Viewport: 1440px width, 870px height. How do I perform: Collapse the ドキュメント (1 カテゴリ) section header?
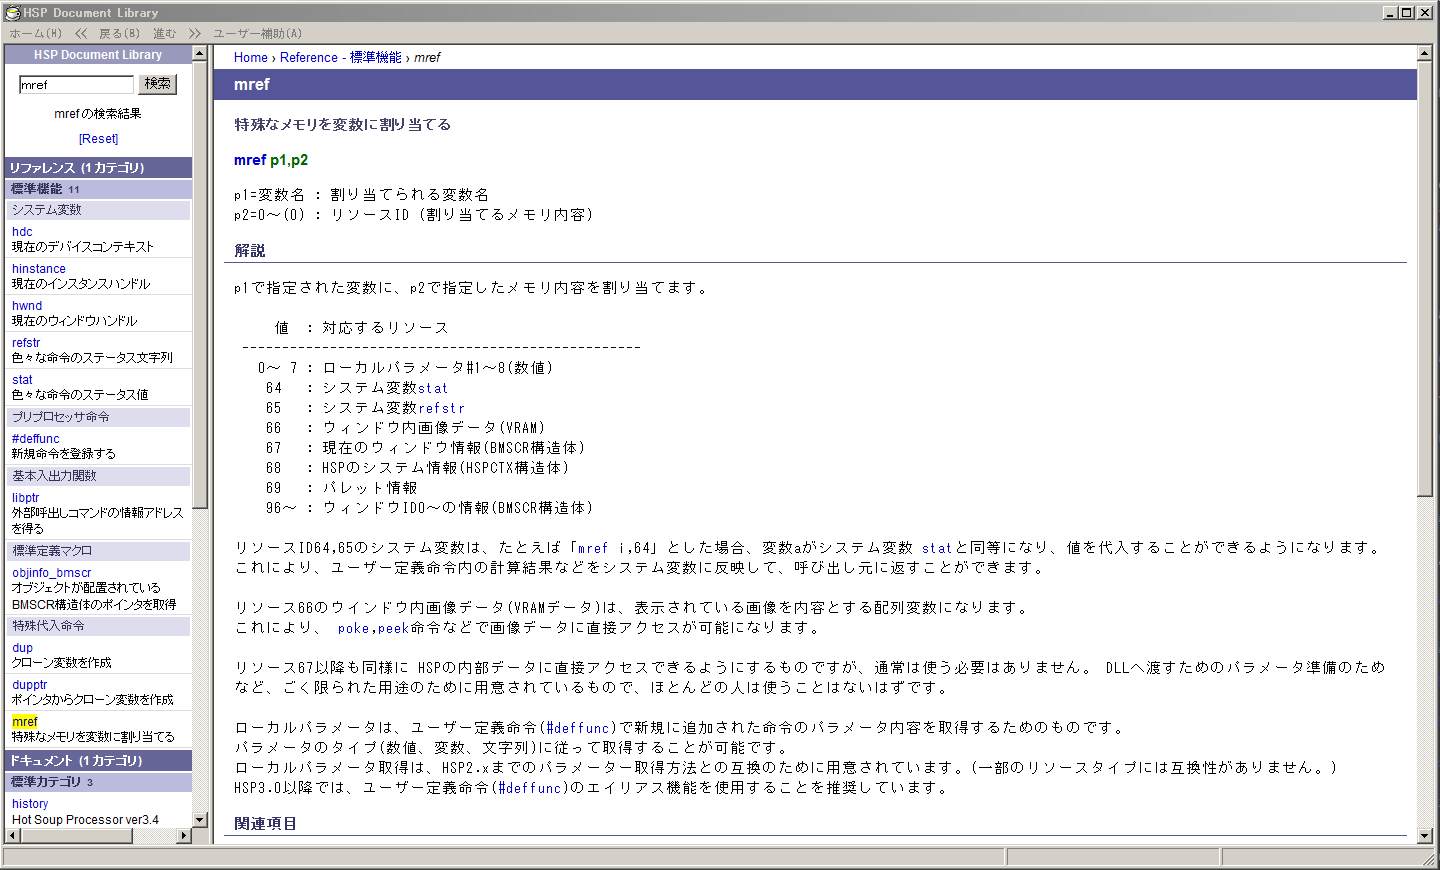point(98,761)
